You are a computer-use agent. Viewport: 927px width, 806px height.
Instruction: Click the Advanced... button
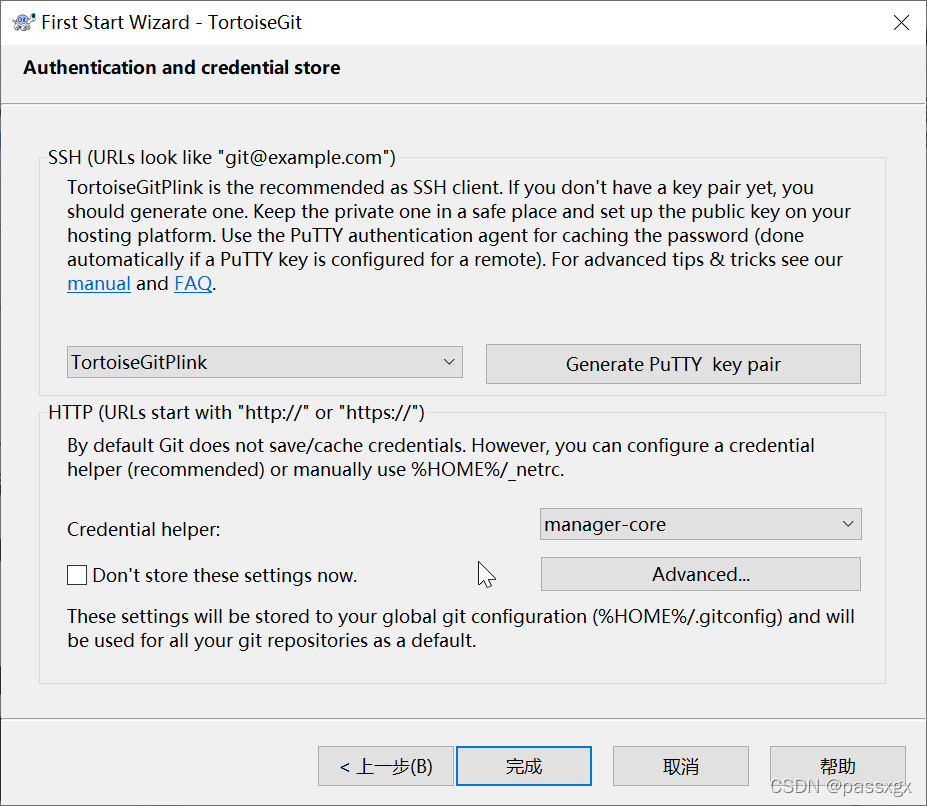click(701, 574)
